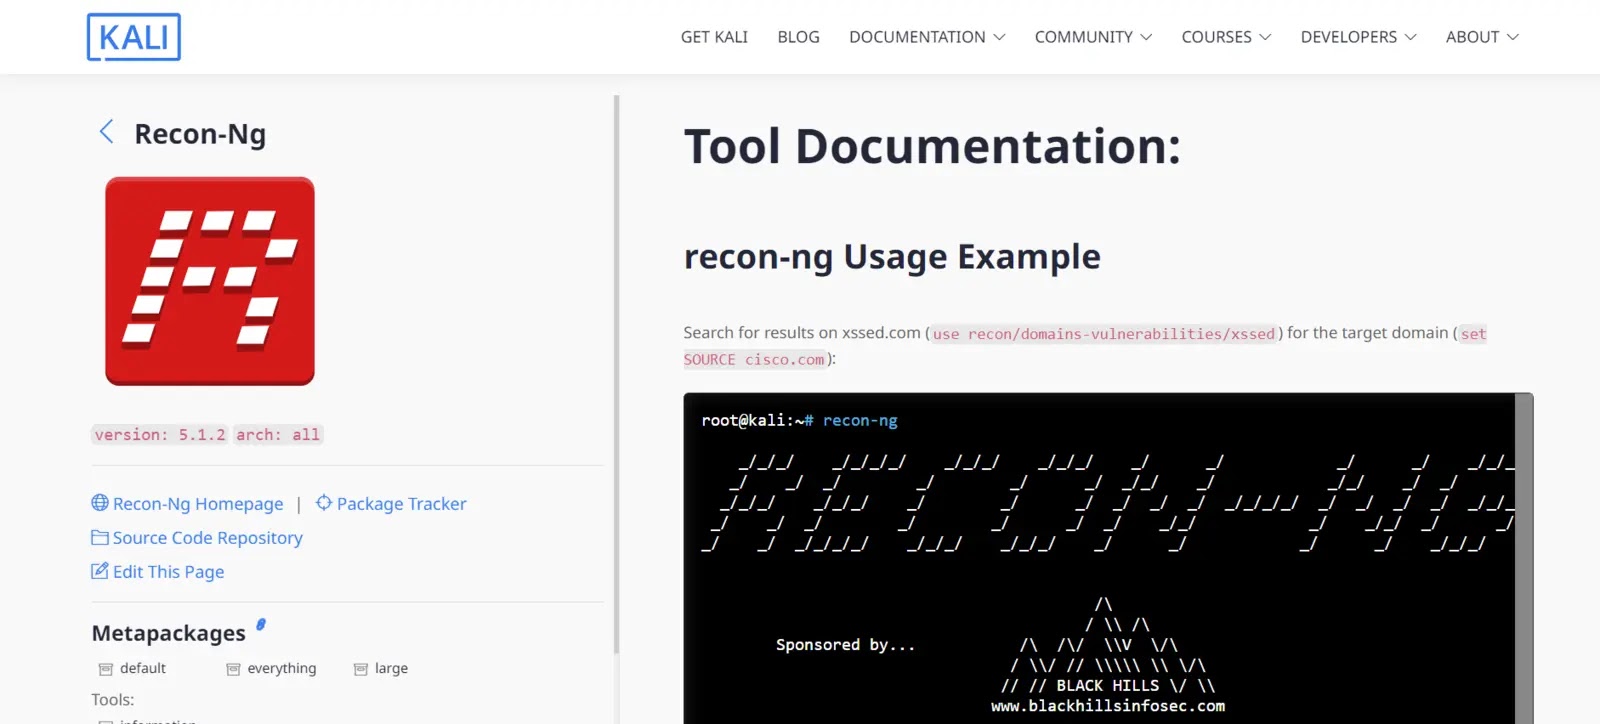Click the Recon-Ng sidebar title
This screenshot has width=1600, height=724.
tap(200, 134)
